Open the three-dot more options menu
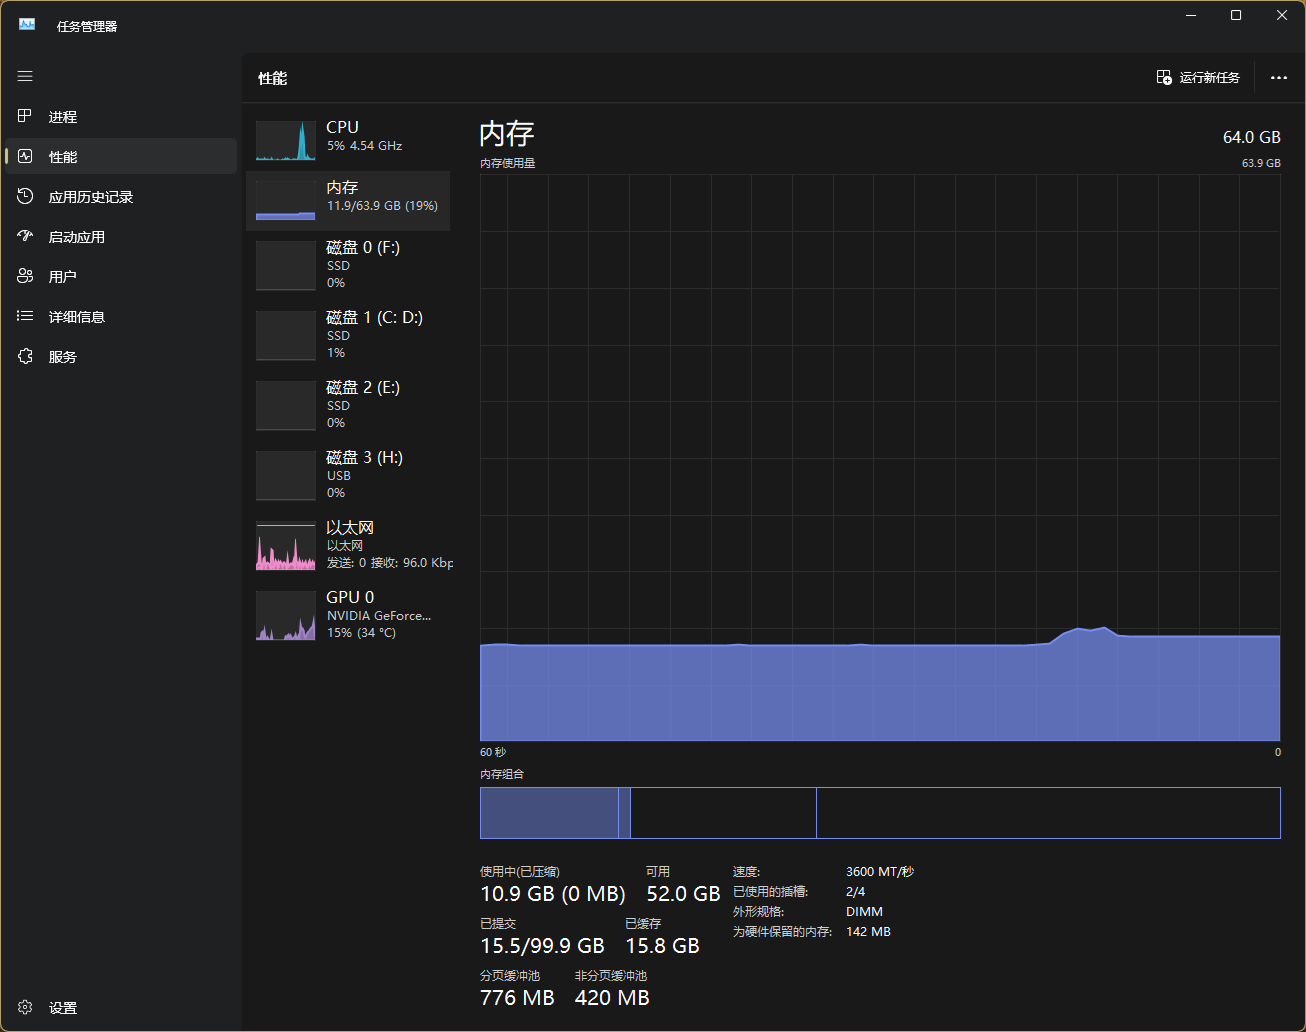The height and width of the screenshot is (1032, 1306). pyautogui.click(x=1279, y=77)
